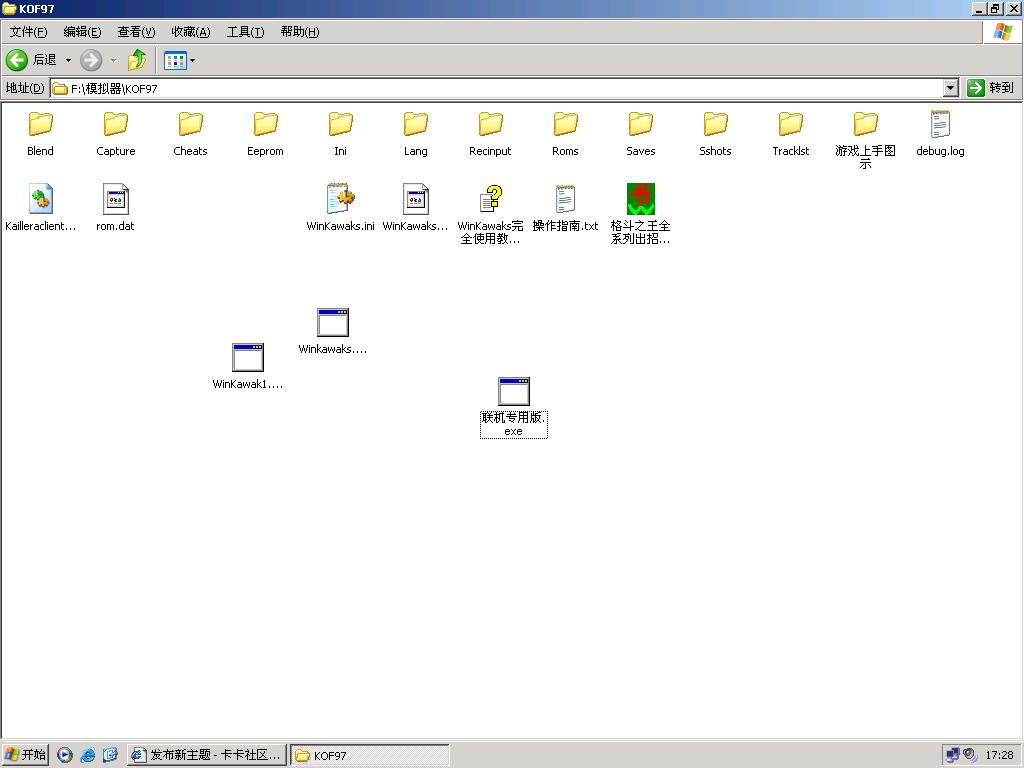Open the 帮助(H) menu

pos(300,32)
